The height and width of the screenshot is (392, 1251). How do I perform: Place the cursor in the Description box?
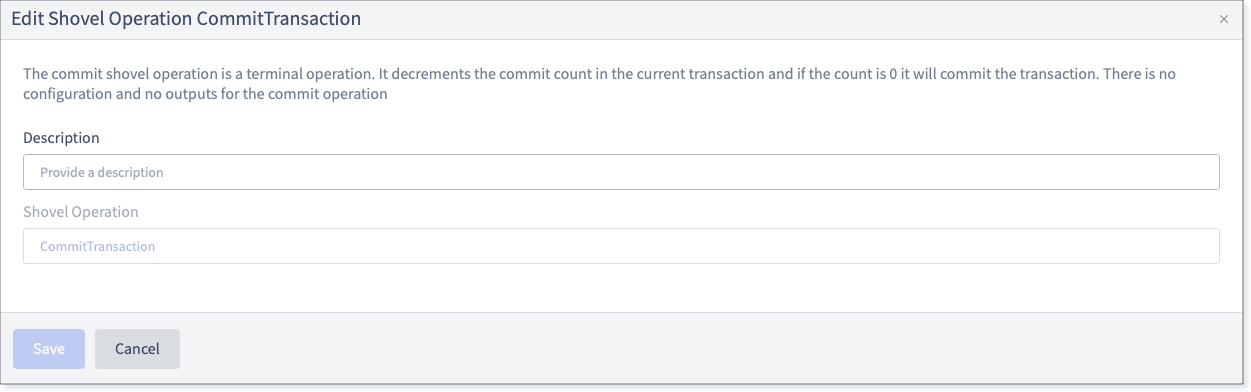point(621,172)
